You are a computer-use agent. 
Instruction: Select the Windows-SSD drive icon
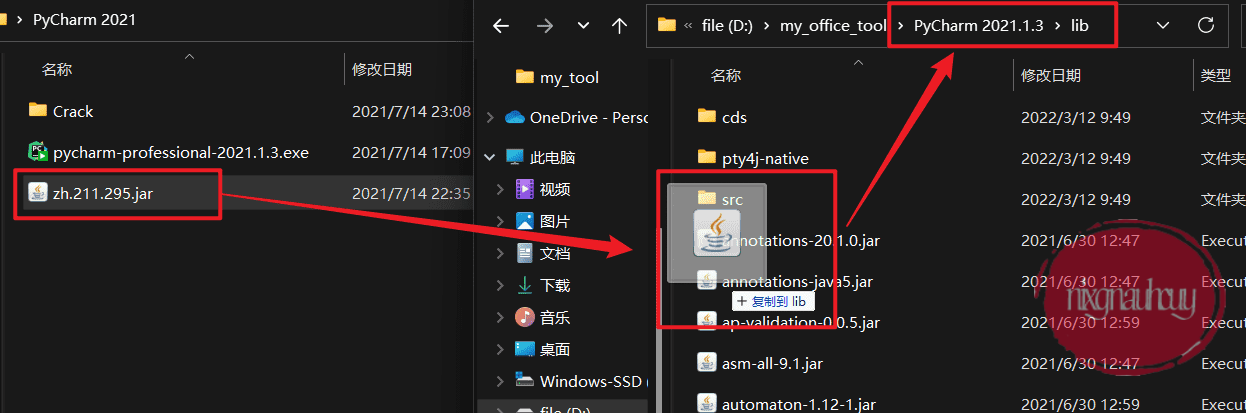[x=524, y=381]
